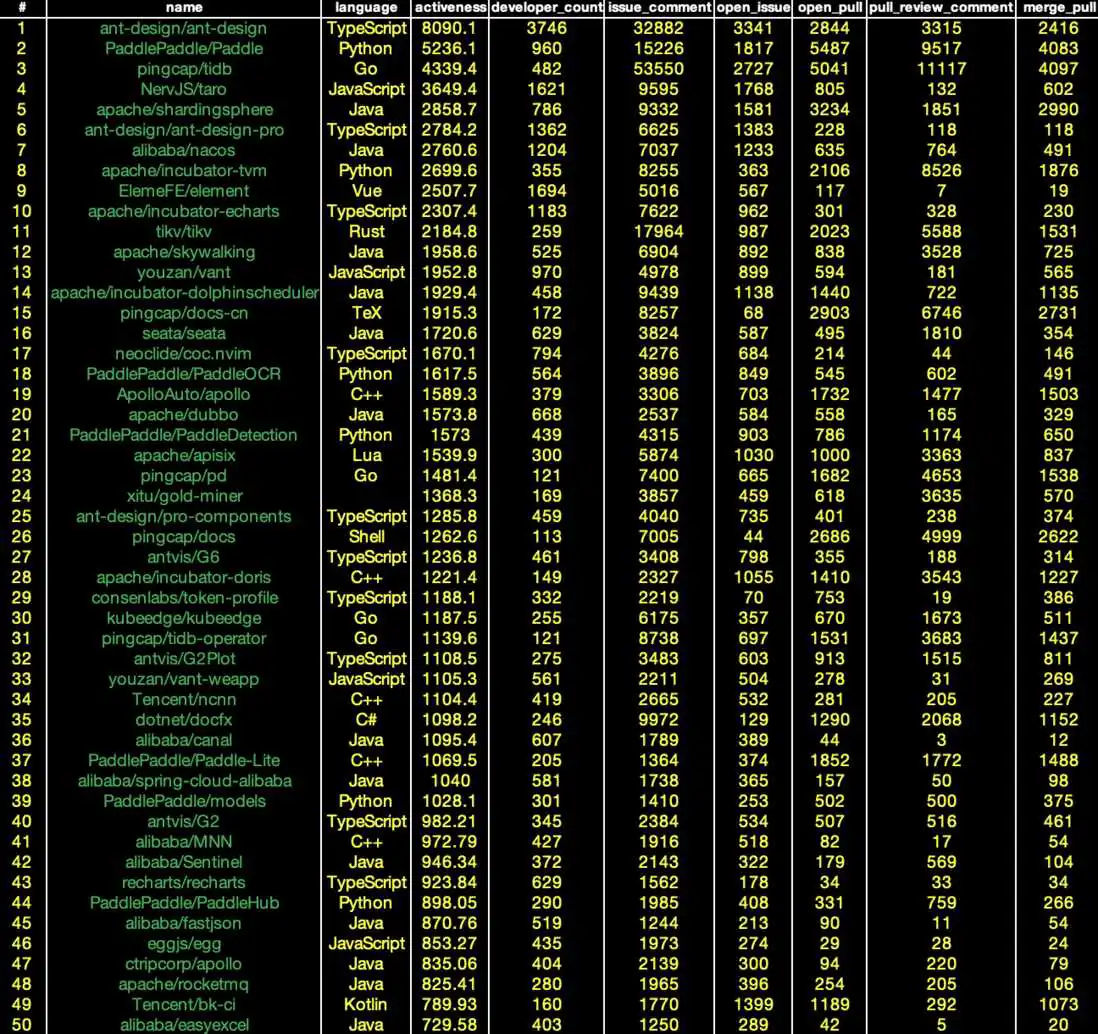The height and width of the screenshot is (1034, 1098).
Task: Click the alibaba/nacos repository name
Action: pyautogui.click(x=183, y=151)
